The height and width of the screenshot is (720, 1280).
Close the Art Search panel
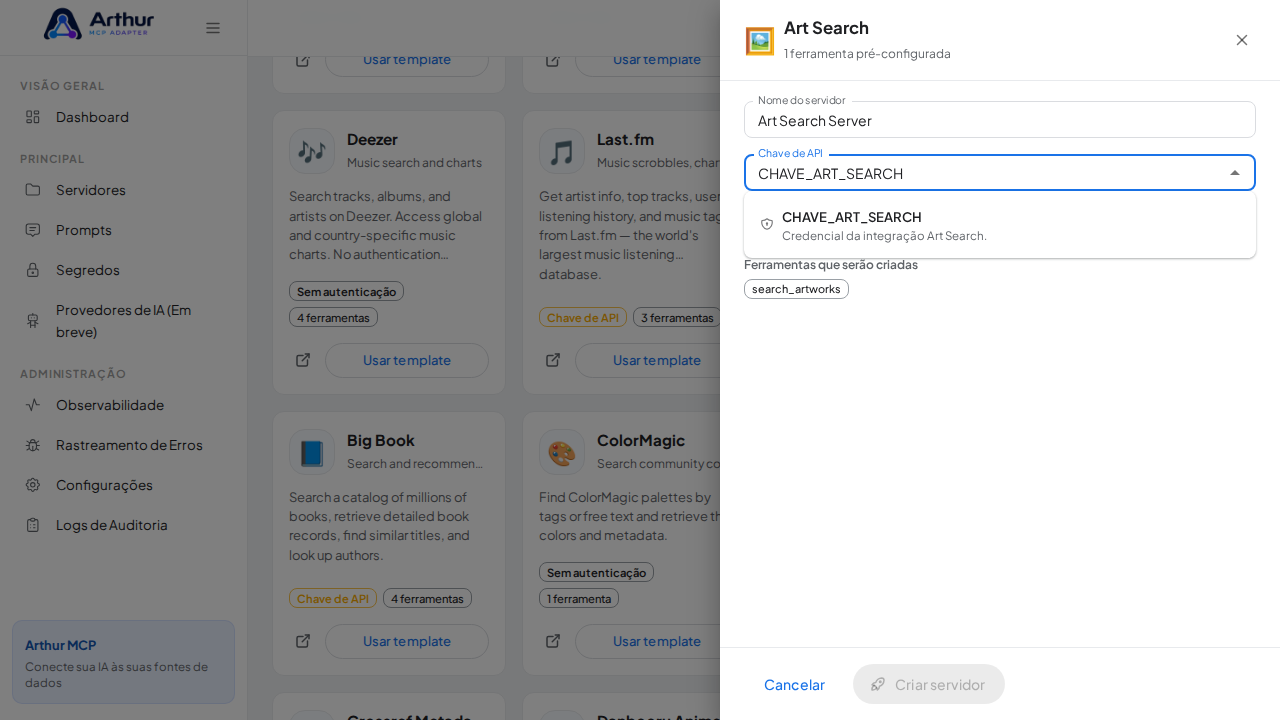coord(1242,40)
